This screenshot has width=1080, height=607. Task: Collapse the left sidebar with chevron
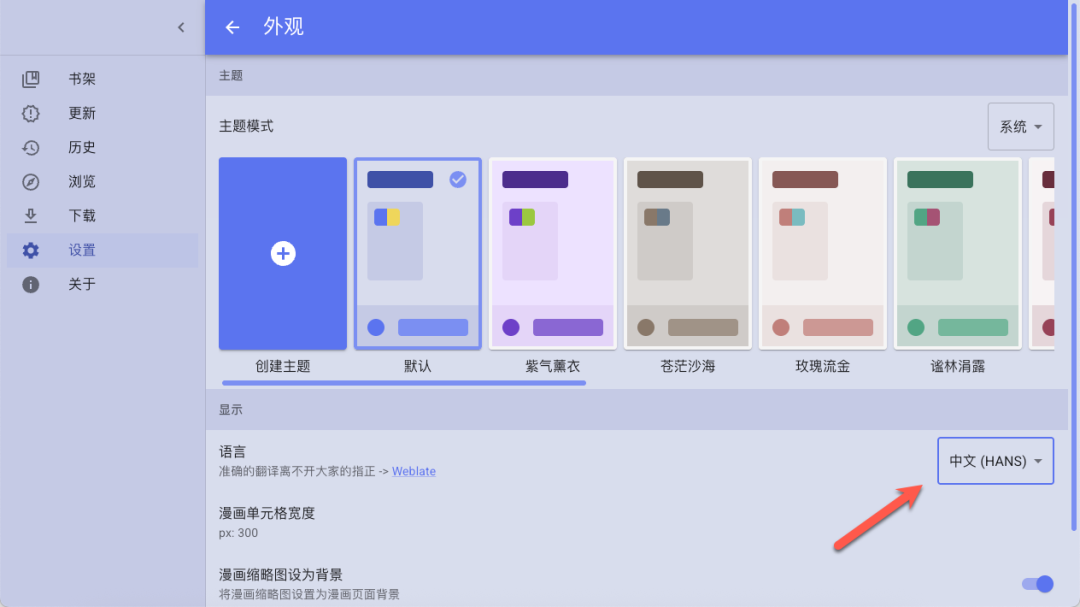click(181, 27)
